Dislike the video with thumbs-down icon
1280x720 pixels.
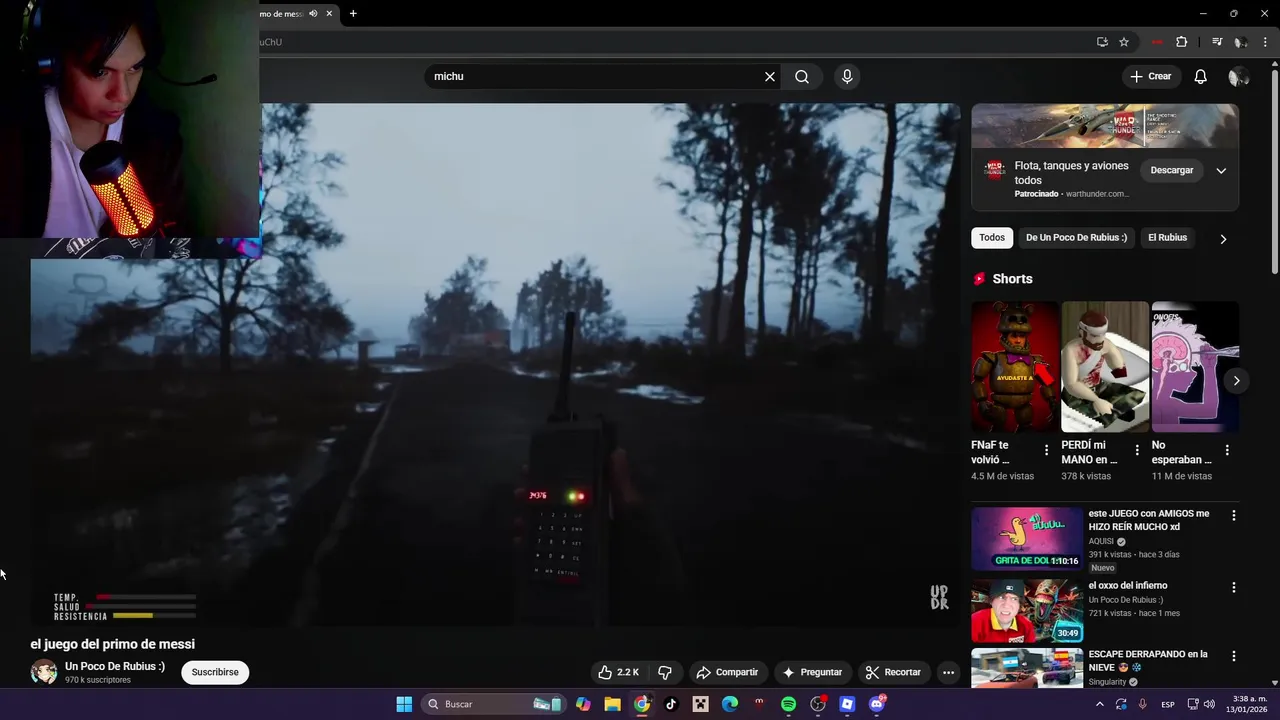click(665, 672)
